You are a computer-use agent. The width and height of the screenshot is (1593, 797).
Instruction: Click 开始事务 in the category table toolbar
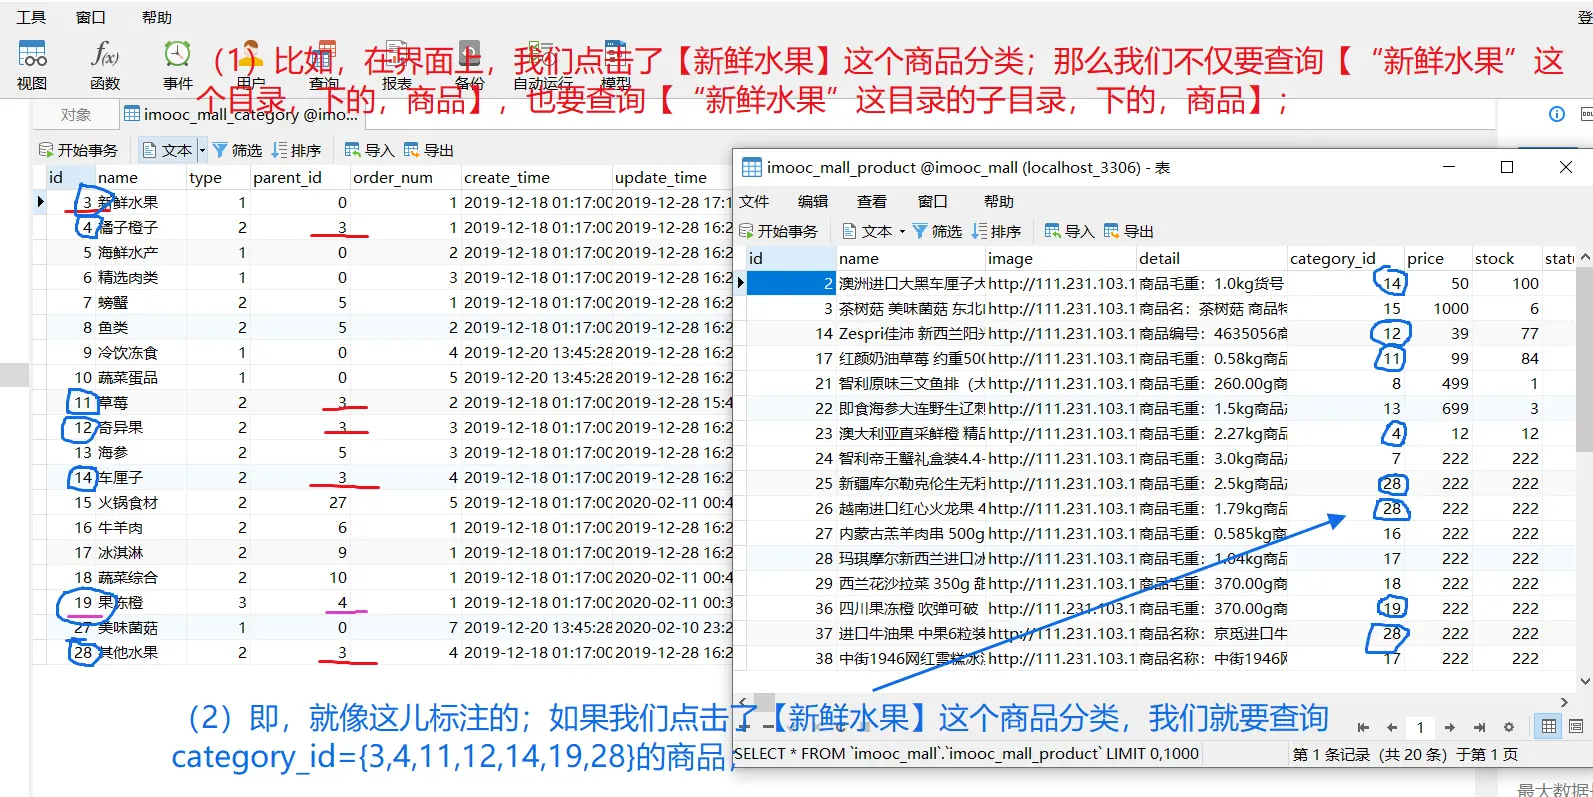(x=78, y=150)
